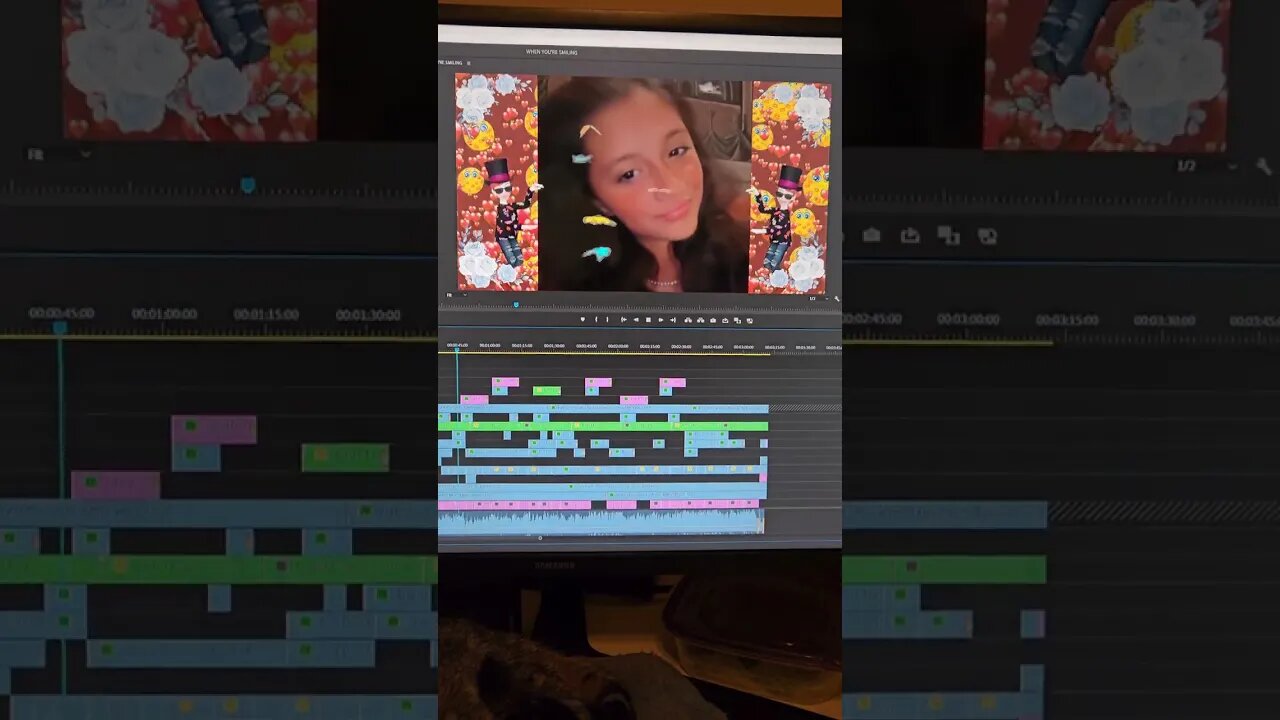Click the Mark In bracket icon
This screenshot has width=1280, height=720.
click(x=596, y=320)
